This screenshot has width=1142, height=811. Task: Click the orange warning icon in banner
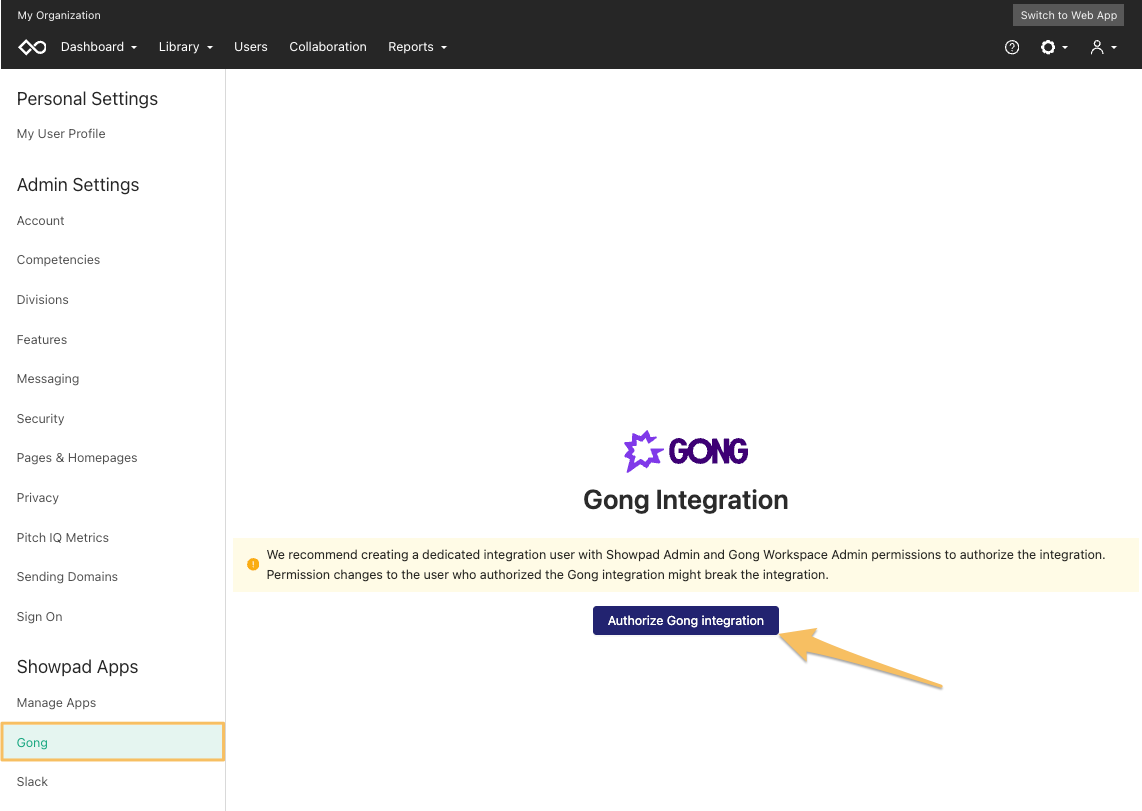[253, 564]
